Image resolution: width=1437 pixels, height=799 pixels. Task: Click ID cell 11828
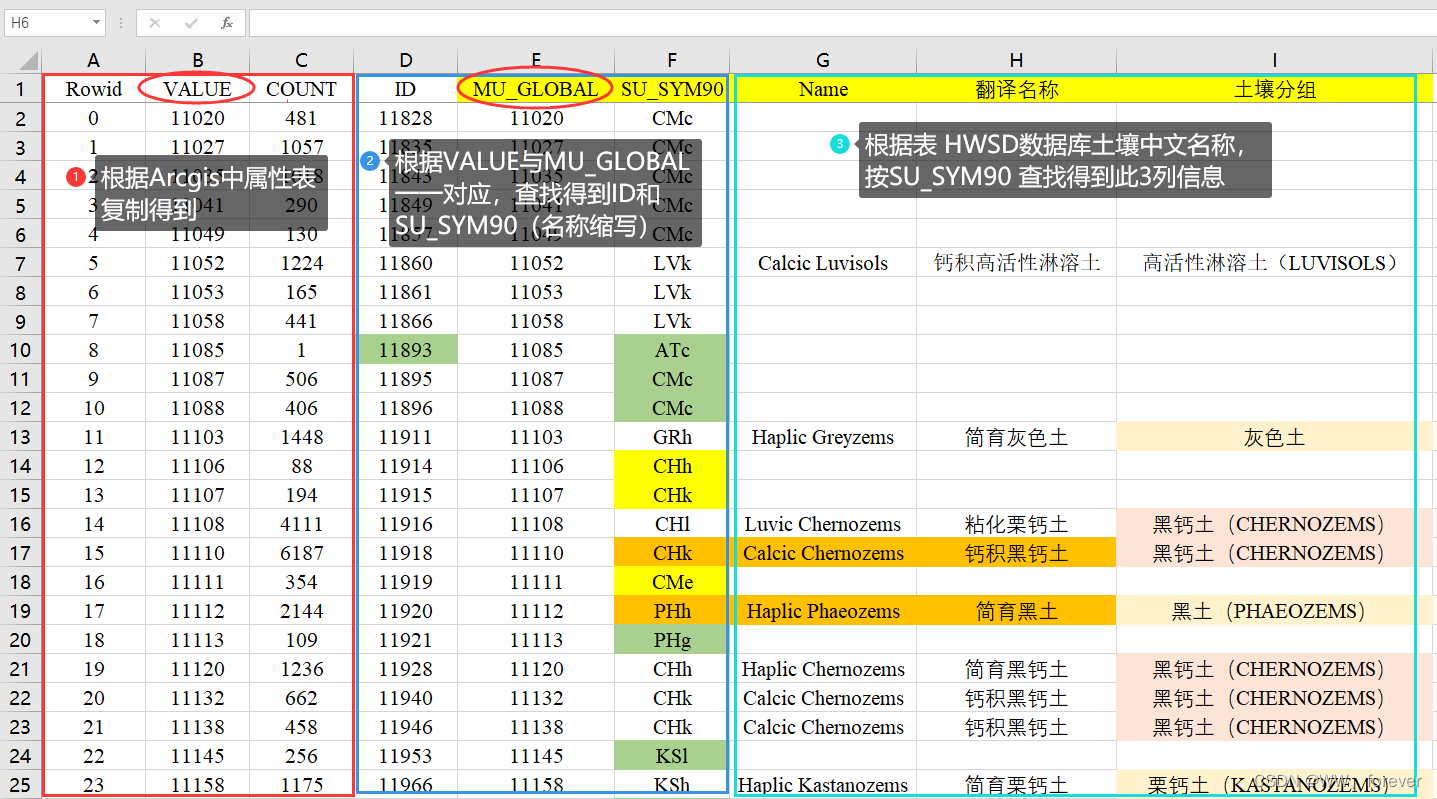click(x=406, y=118)
